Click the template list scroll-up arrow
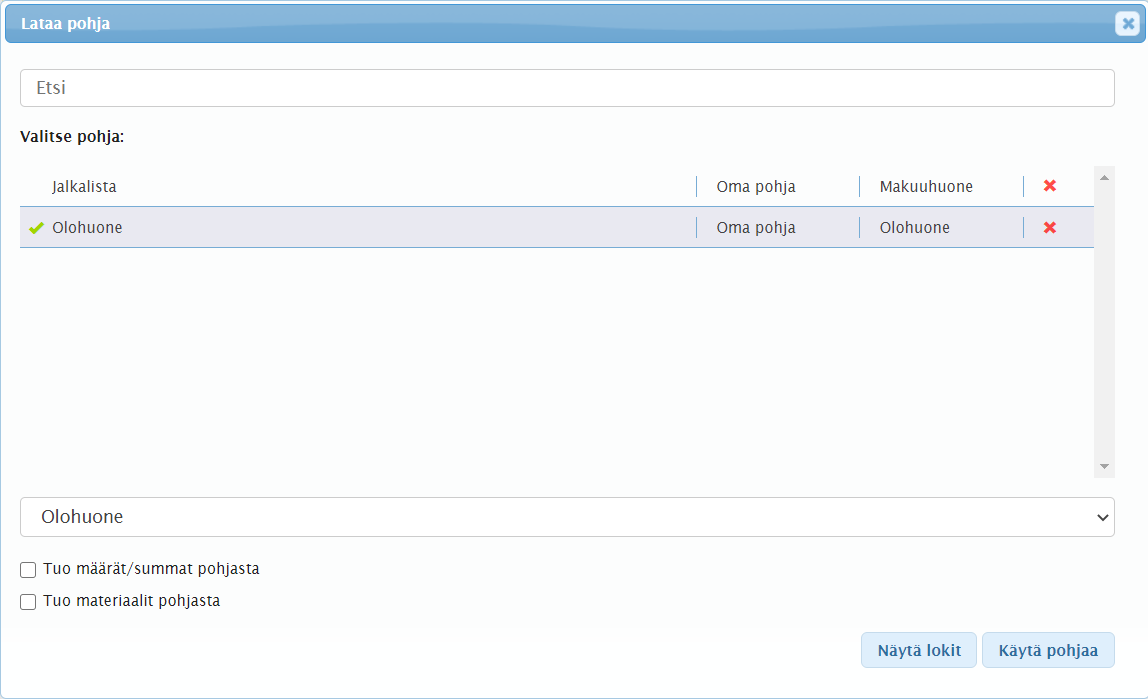Screen dimensions: 1148x699 point(1104,178)
